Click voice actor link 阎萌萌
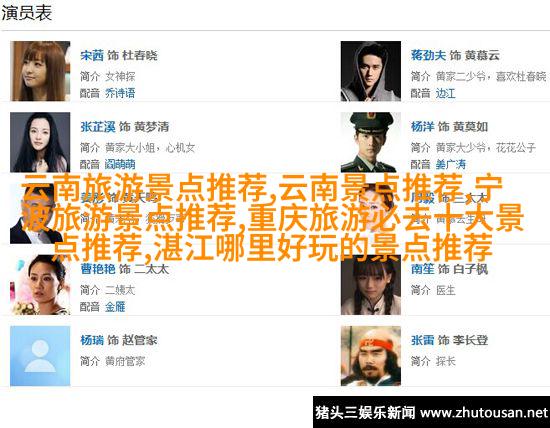 pos(120,164)
